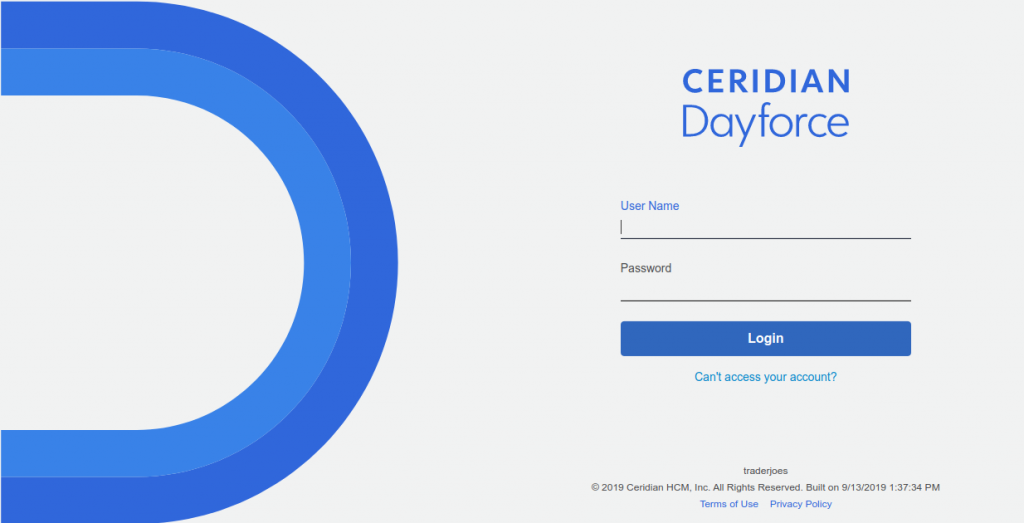Open the "Can't access your account?" link

point(765,377)
